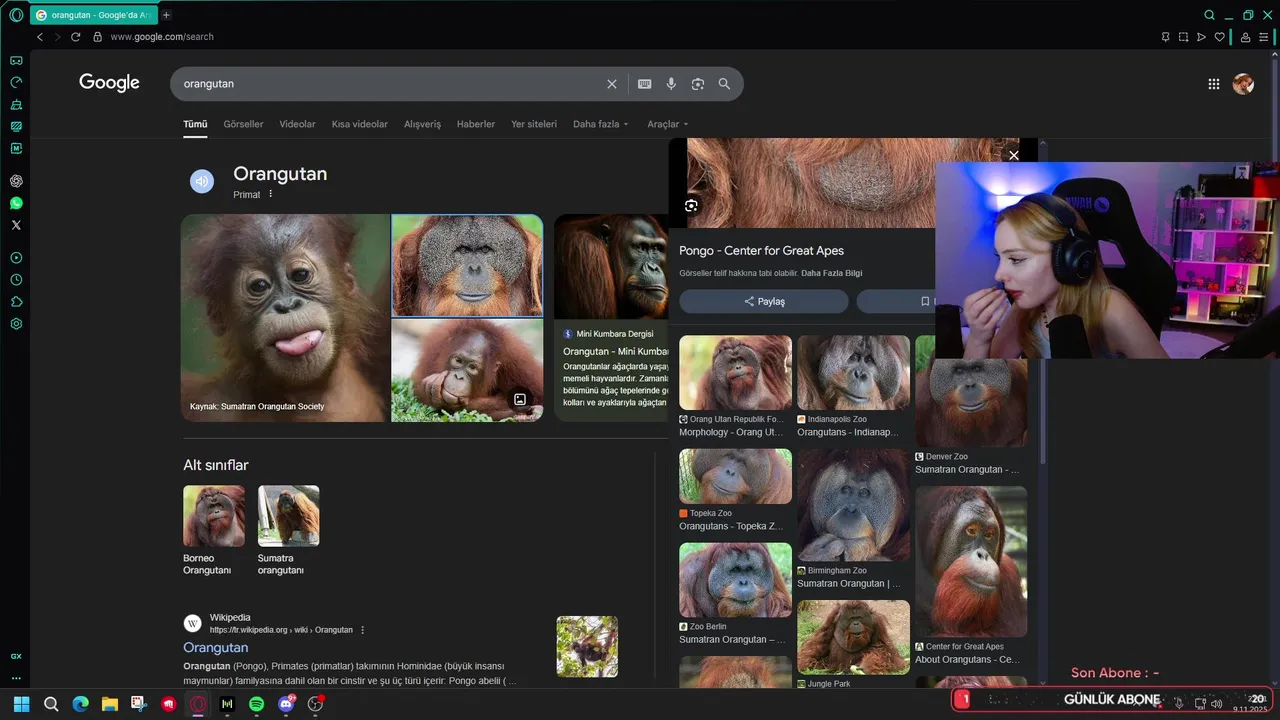Open the X (Twitter) sidebar icon

pyautogui.click(x=16, y=225)
